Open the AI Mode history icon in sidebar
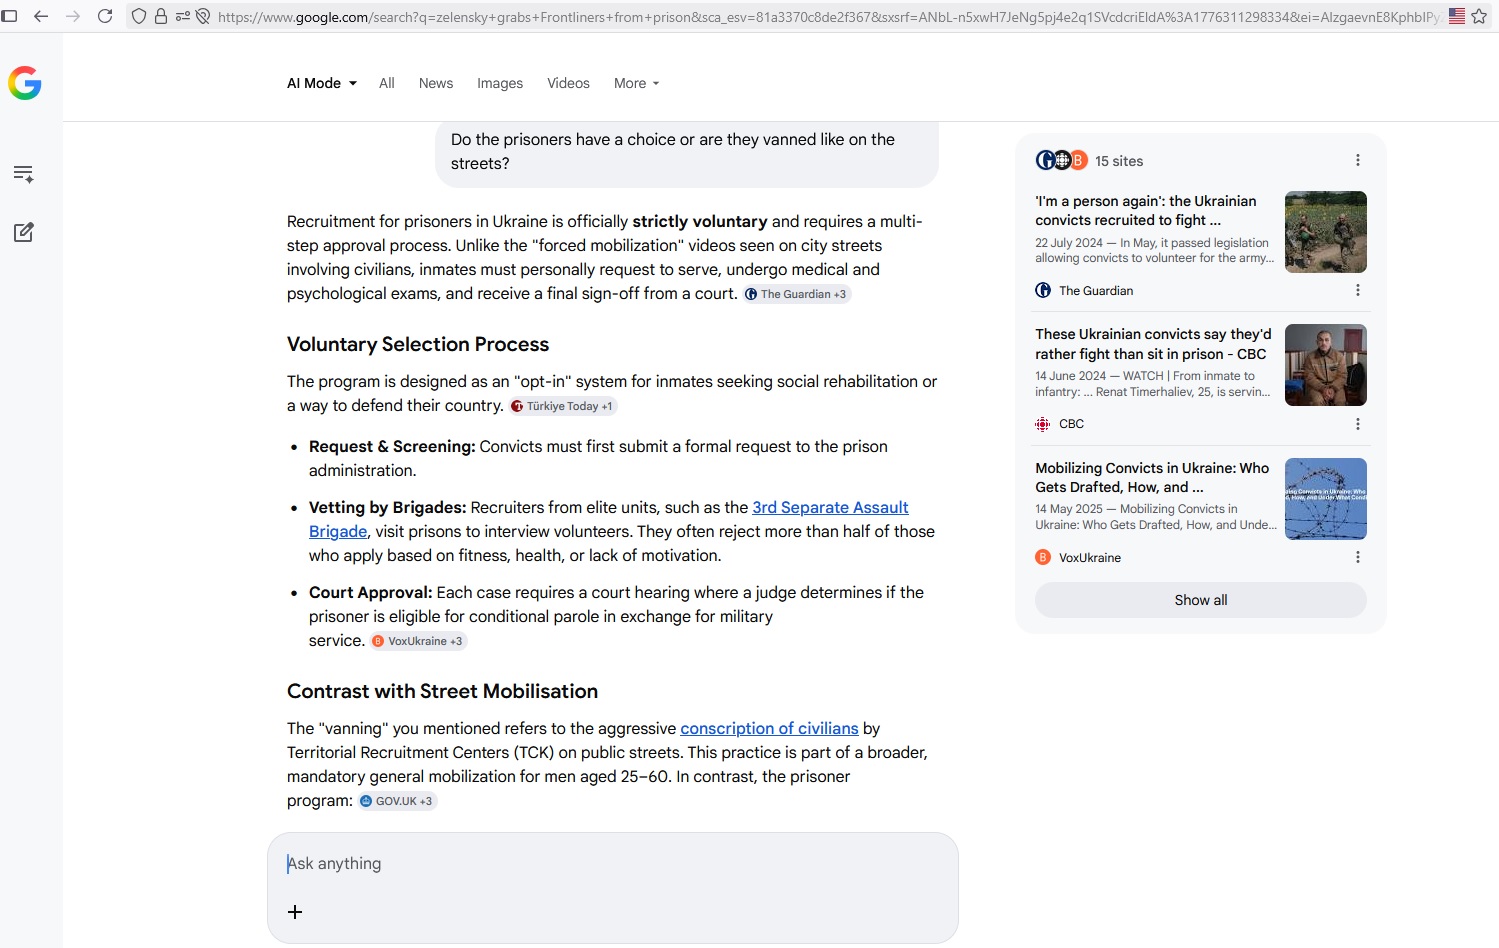1499x948 pixels. click(24, 174)
